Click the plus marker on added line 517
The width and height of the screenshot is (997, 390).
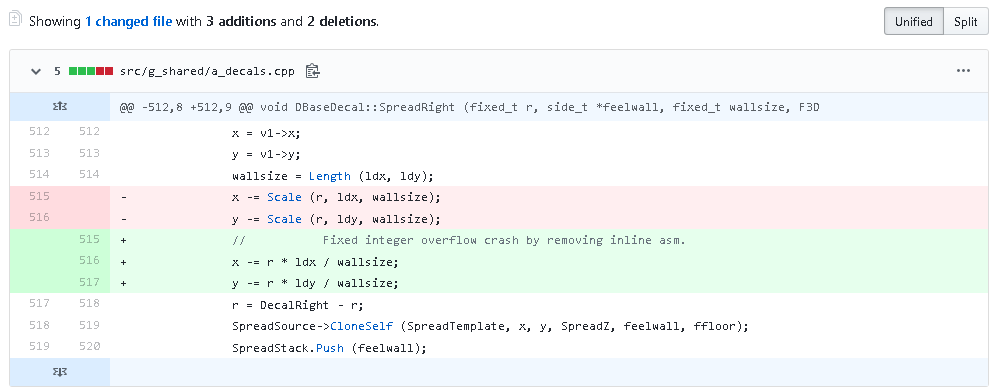coord(124,283)
